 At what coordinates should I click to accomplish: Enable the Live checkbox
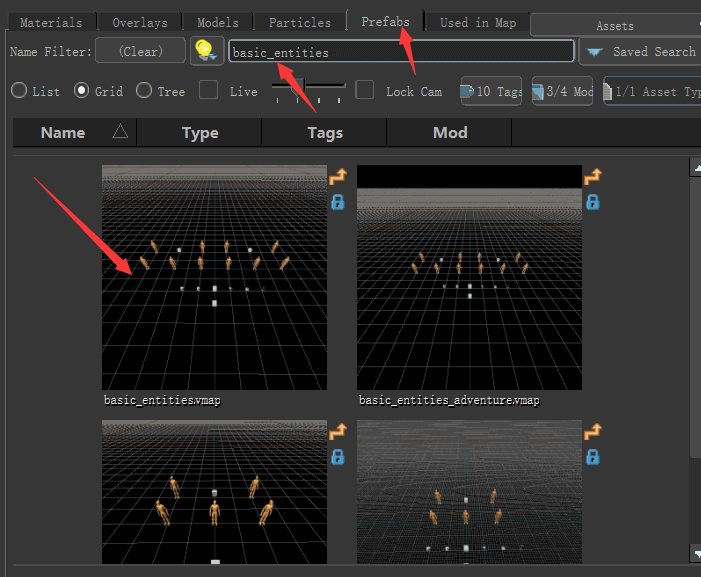point(208,91)
